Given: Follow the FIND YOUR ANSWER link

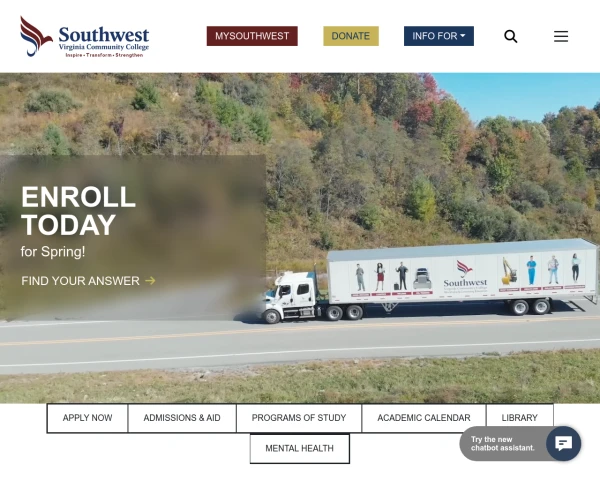Looking at the screenshot, I should click(x=80, y=281).
